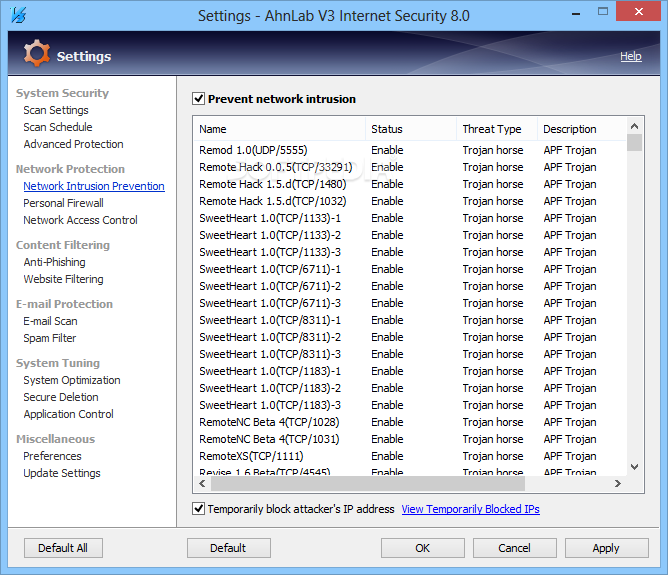Click the horizontal scroll left arrow
The width and height of the screenshot is (668, 575).
tap(202, 483)
